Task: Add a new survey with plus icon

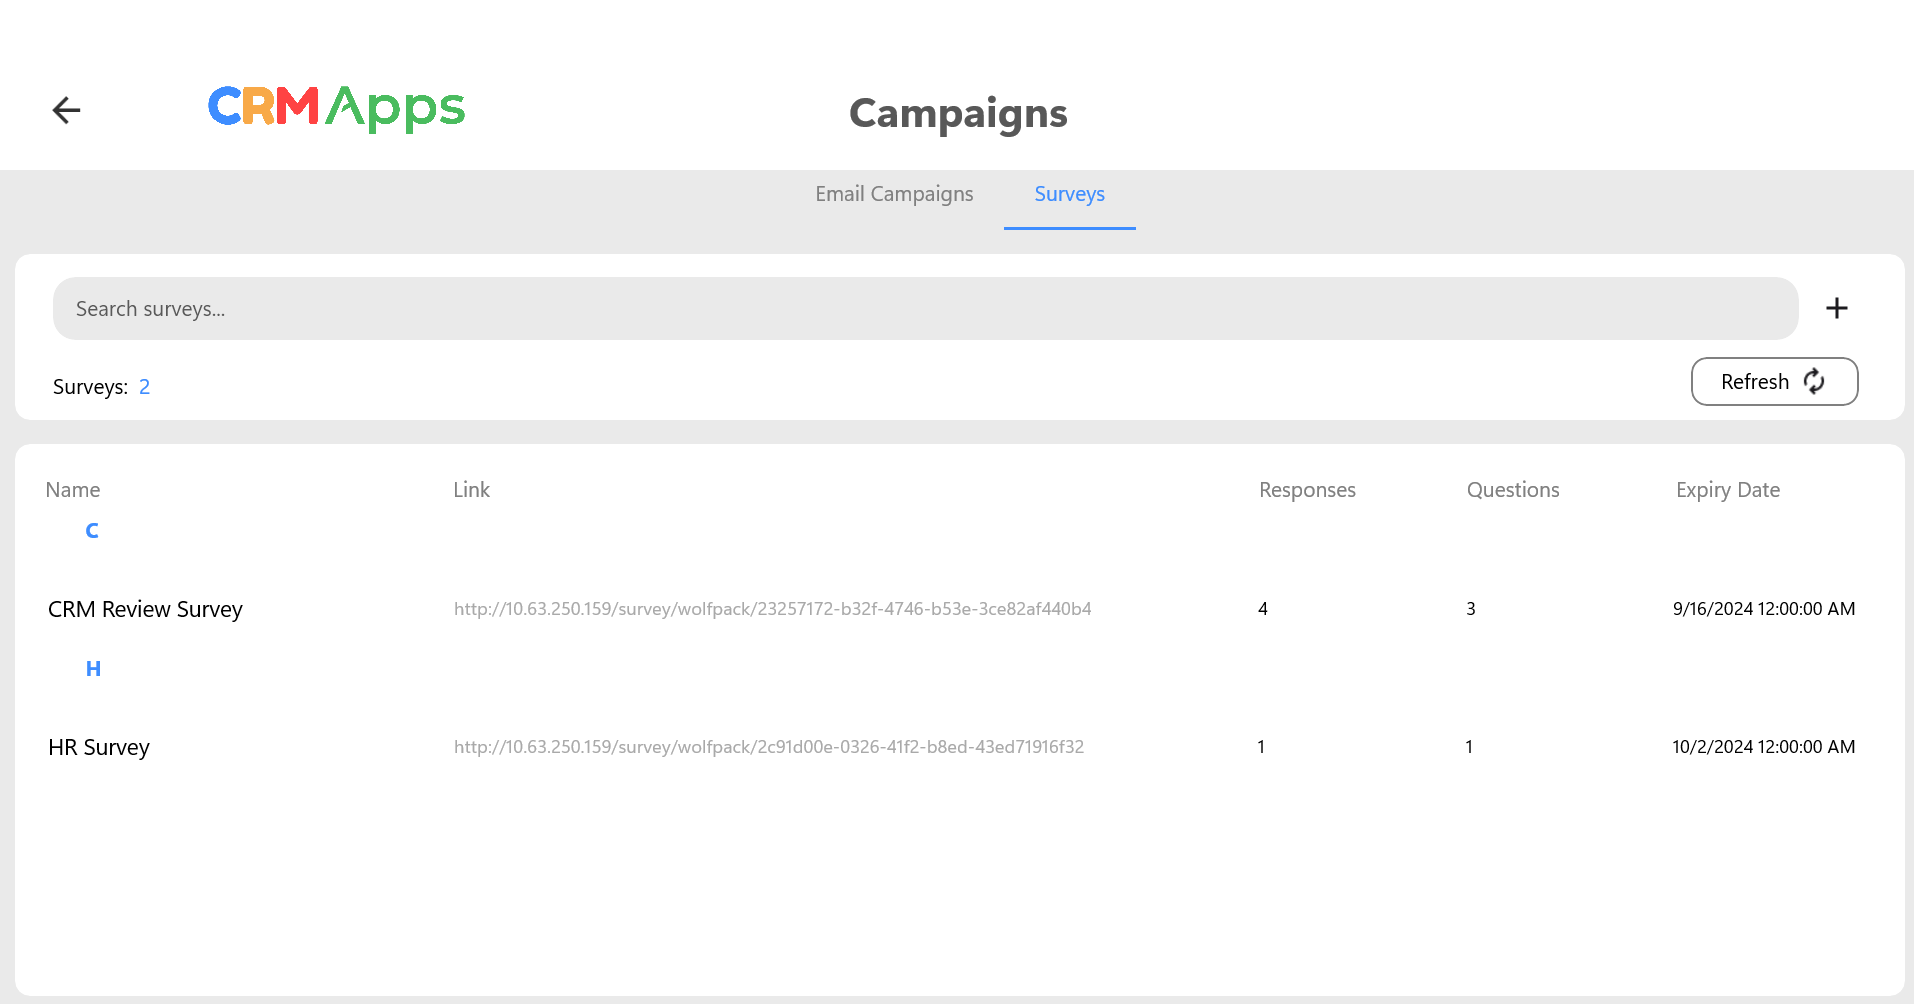Action: (x=1836, y=308)
